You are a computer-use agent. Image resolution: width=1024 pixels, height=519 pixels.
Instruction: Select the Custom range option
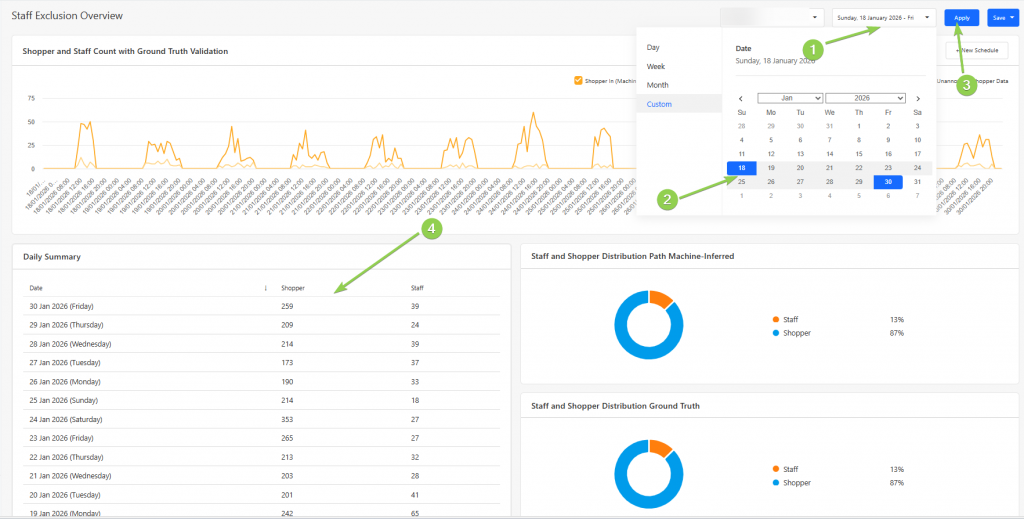[x=660, y=104]
